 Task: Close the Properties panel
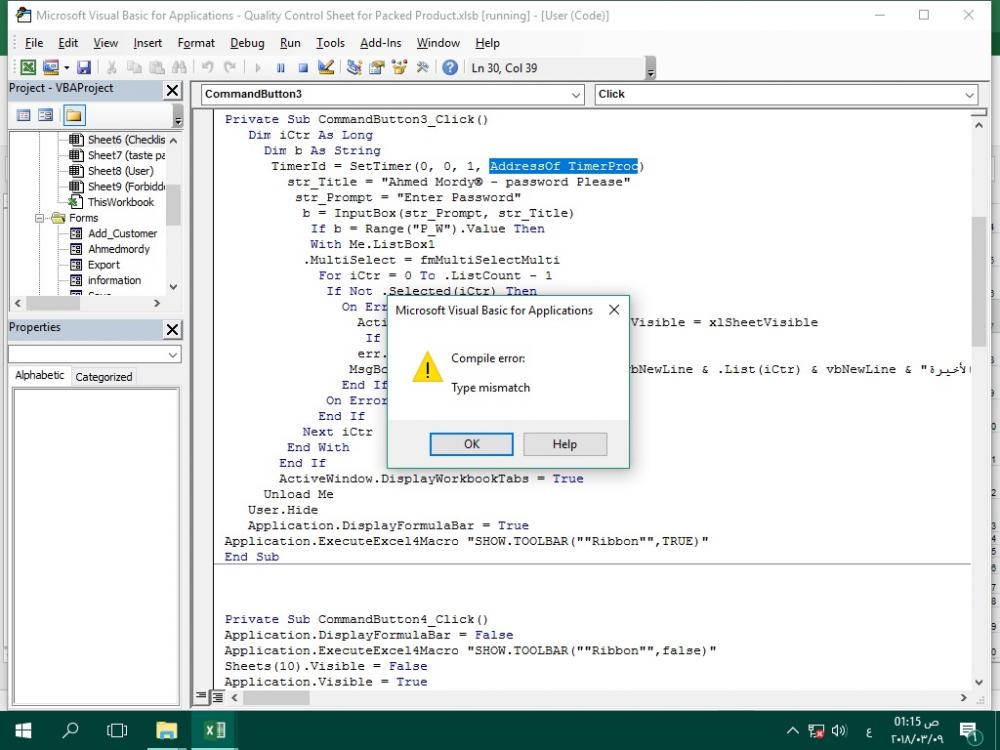click(172, 329)
